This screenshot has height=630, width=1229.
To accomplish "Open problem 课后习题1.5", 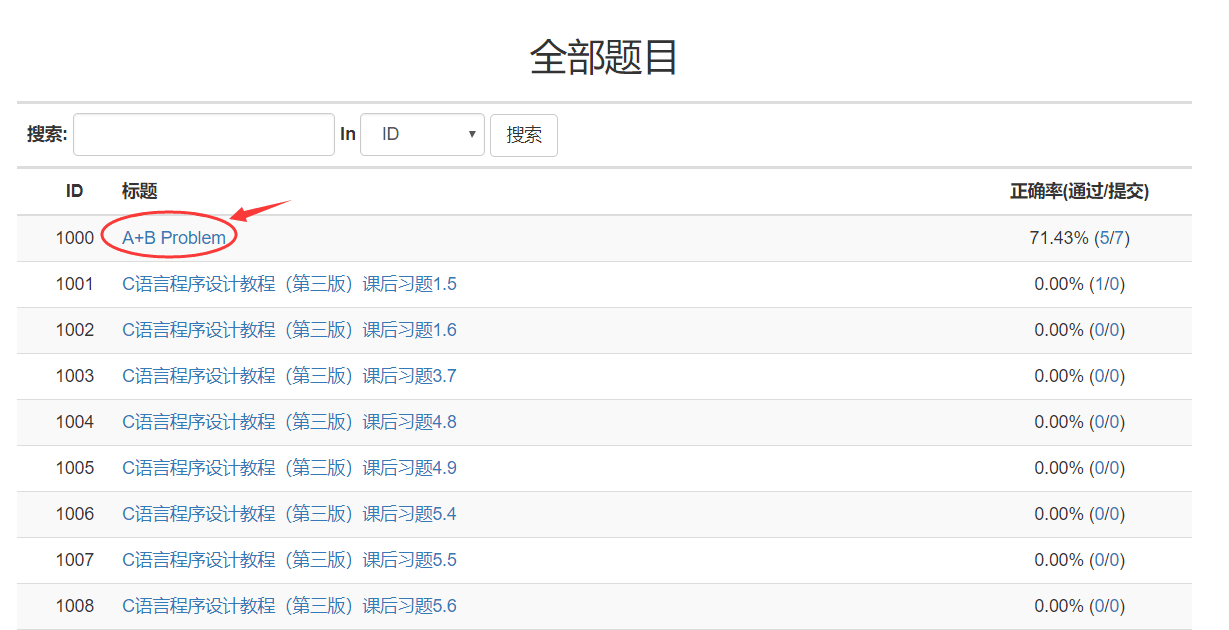I will click(289, 284).
